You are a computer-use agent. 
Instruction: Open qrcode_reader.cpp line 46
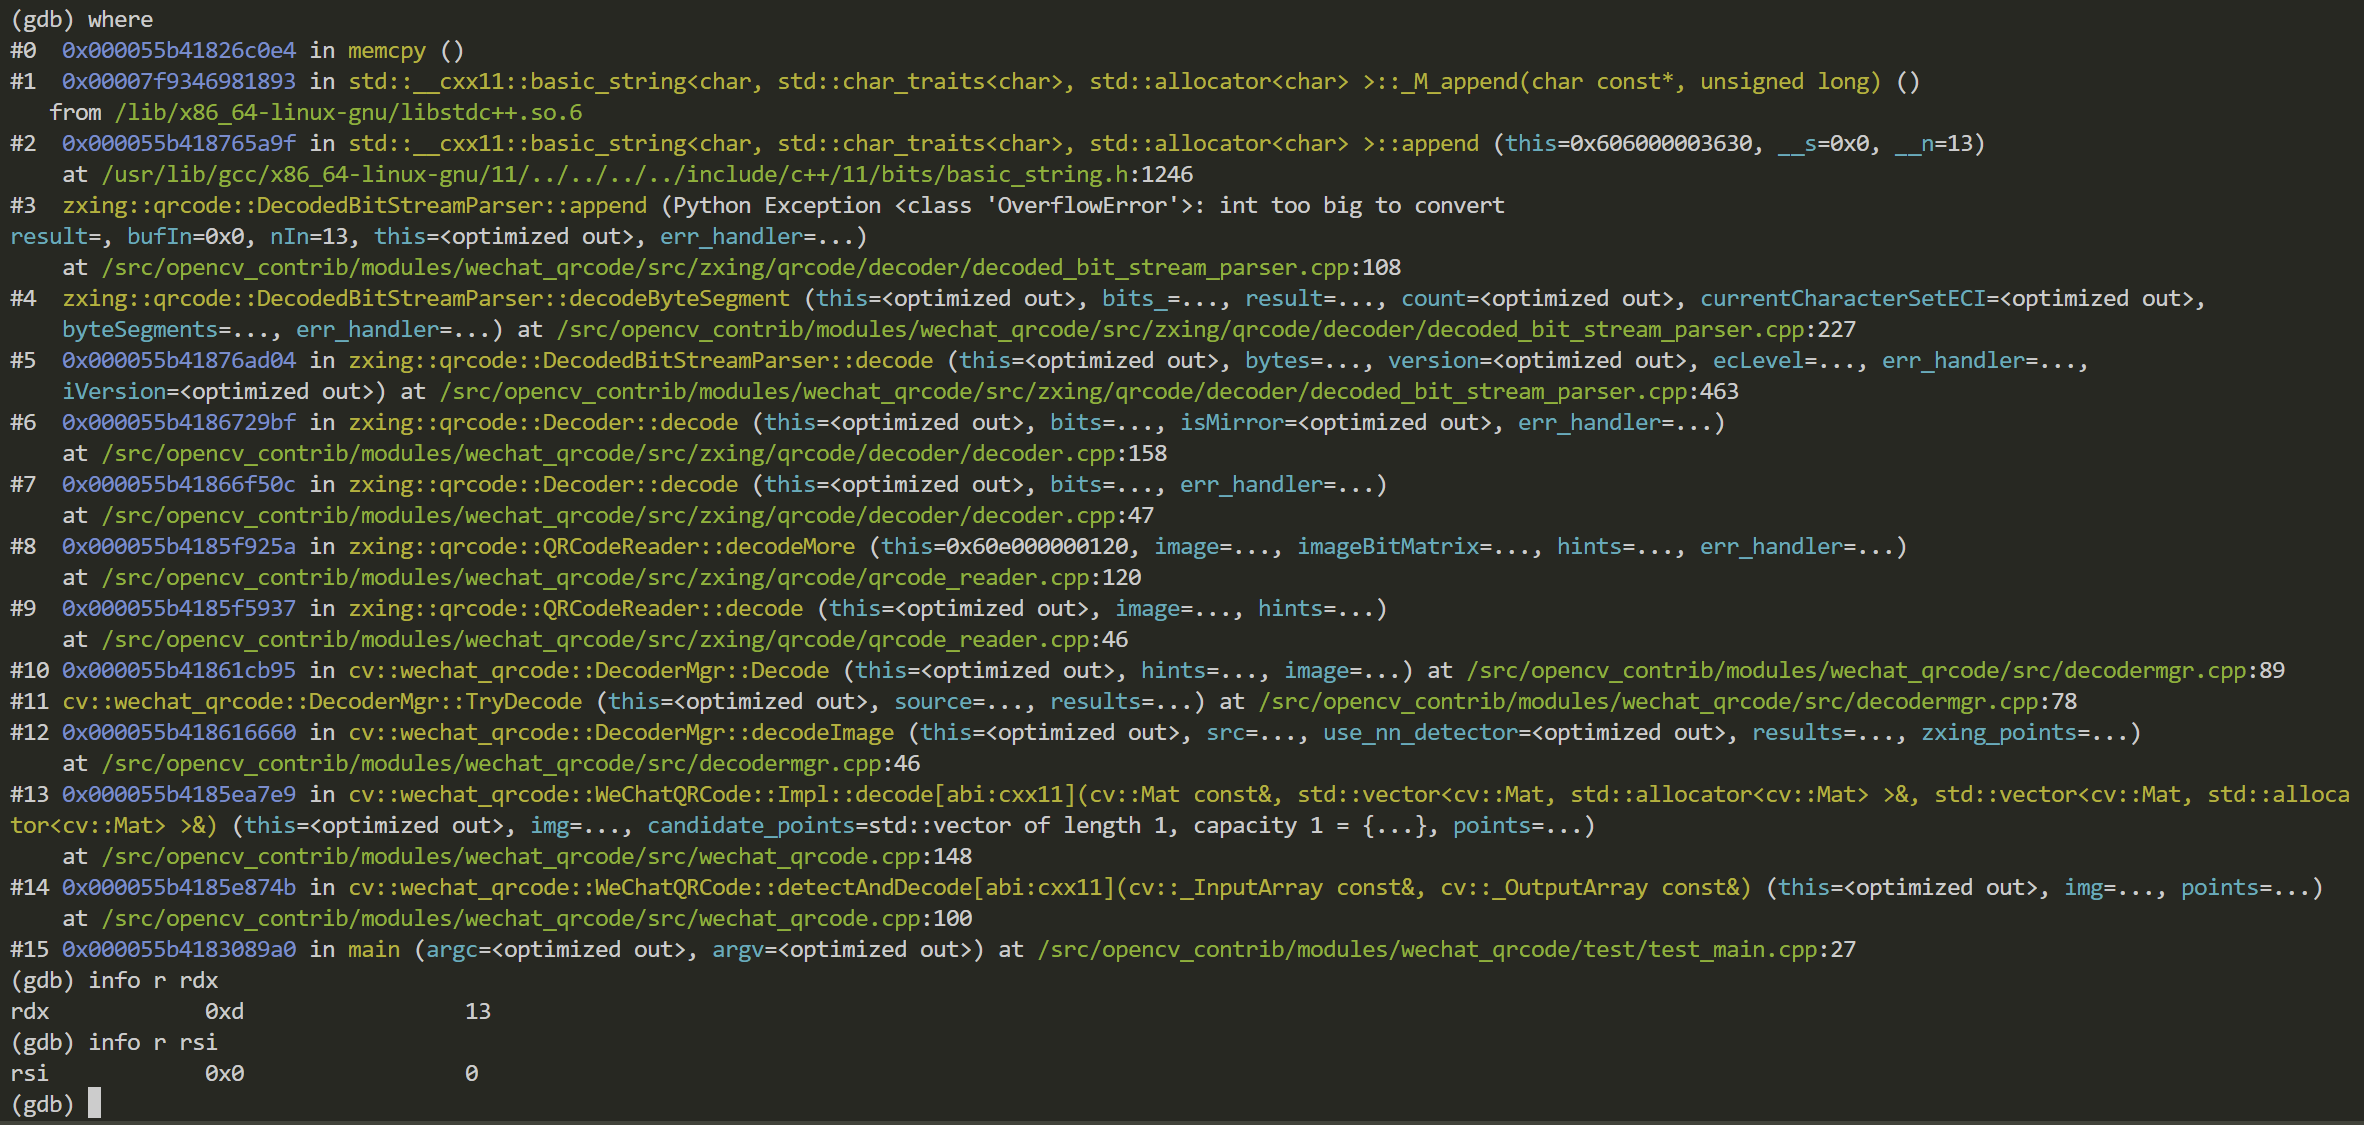tap(600, 639)
